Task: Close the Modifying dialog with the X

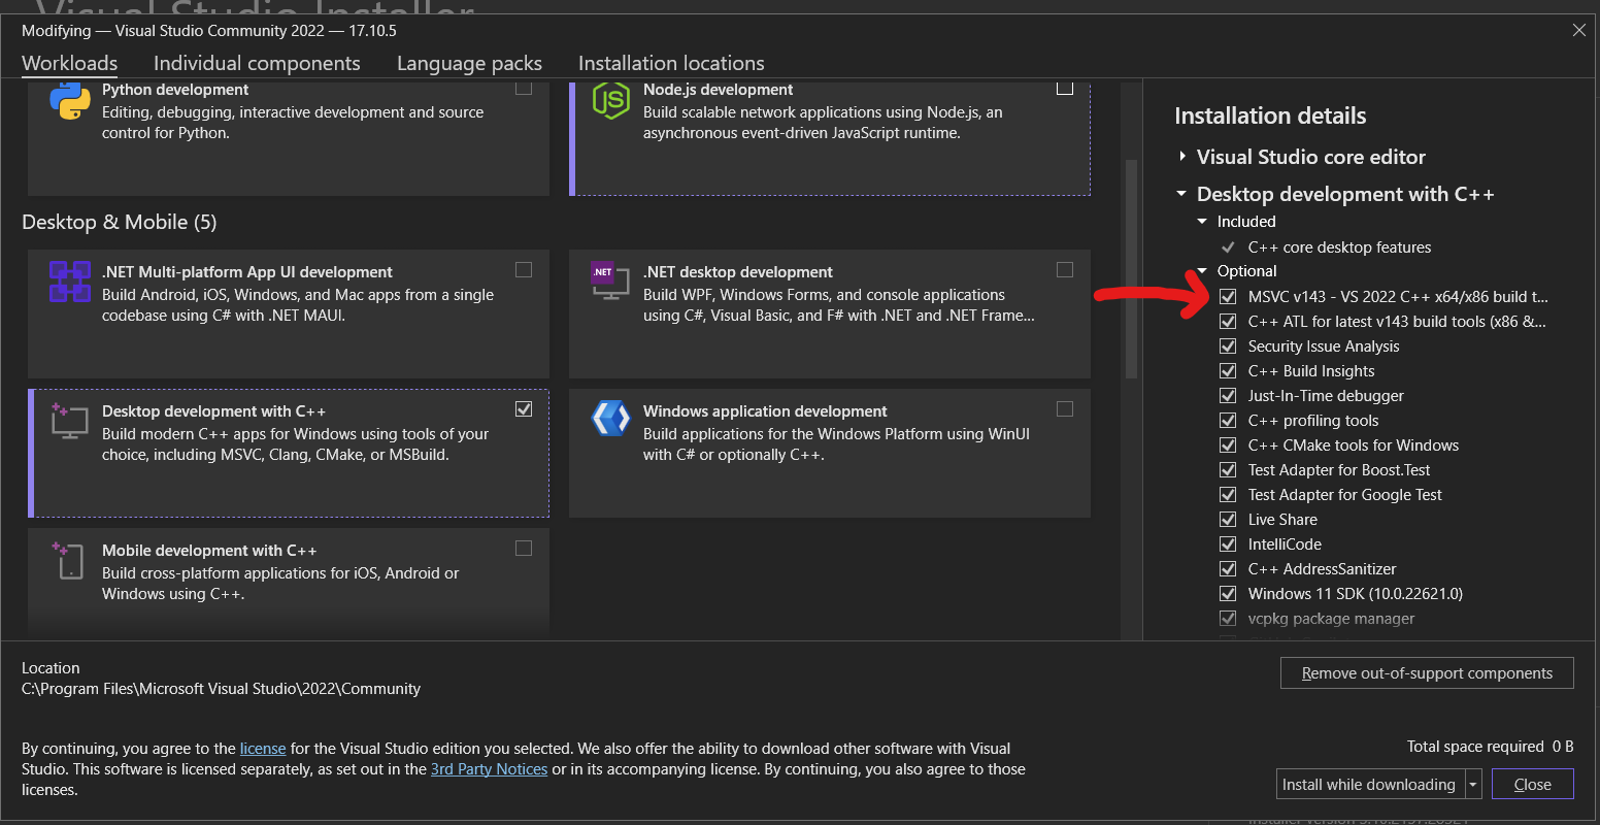Action: pyautogui.click(x=1579, y=30)
